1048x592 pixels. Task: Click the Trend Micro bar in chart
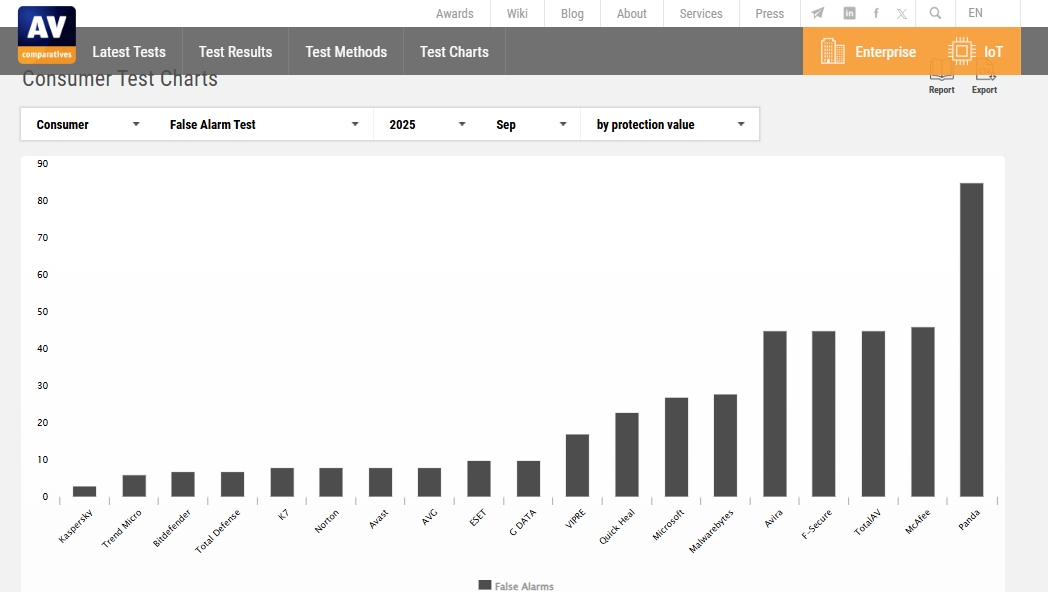click(134, 486)
